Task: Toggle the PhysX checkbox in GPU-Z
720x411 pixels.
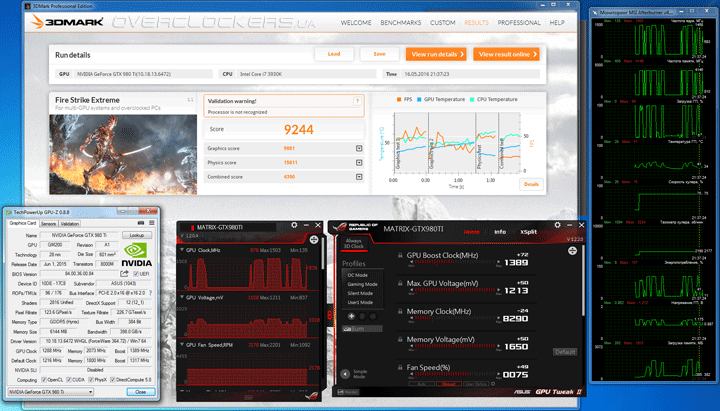Action: tap(91, 380)
